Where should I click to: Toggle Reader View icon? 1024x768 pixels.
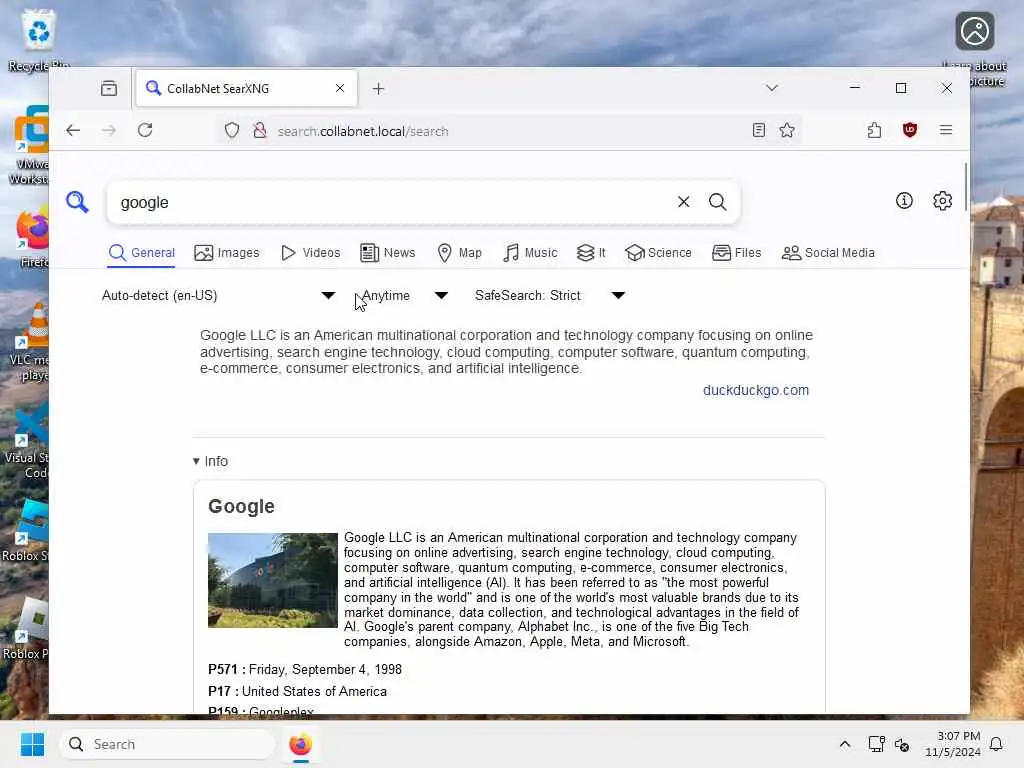(758, 130)
